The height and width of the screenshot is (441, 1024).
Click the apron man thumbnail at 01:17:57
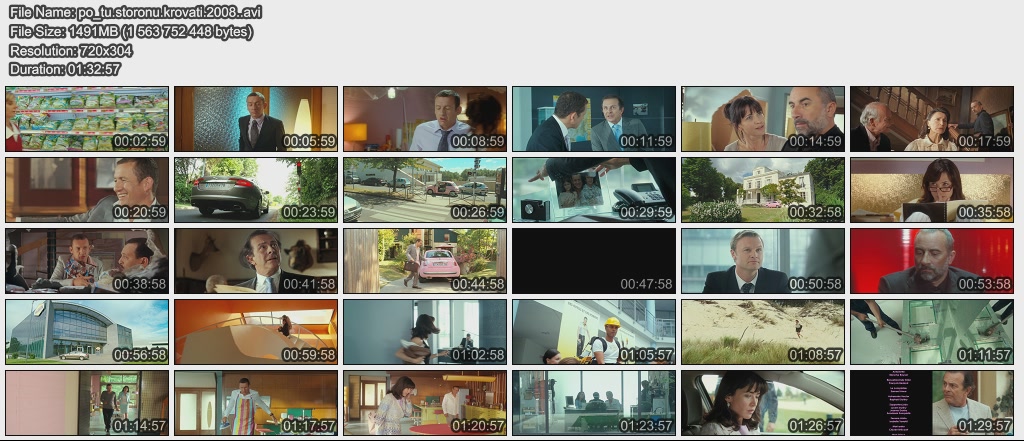coord(256,403)
